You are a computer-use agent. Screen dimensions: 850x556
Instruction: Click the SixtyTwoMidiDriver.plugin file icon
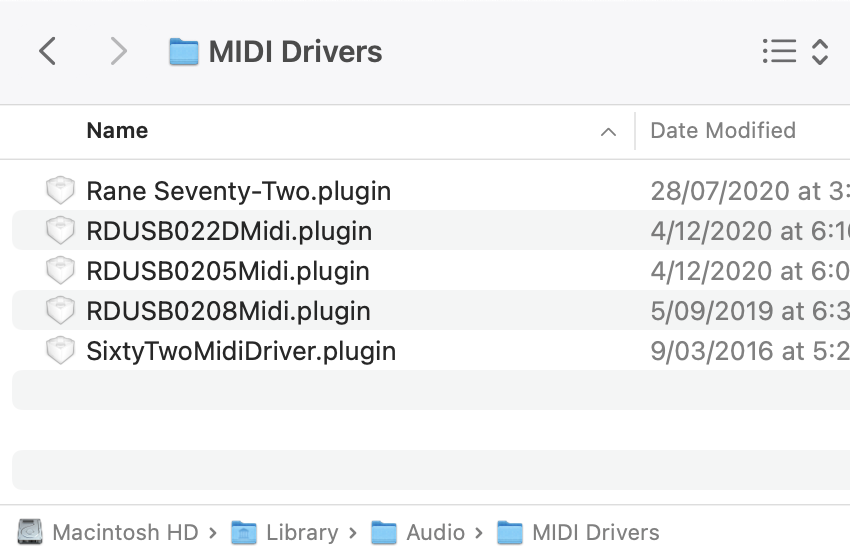tap(60, 351)
